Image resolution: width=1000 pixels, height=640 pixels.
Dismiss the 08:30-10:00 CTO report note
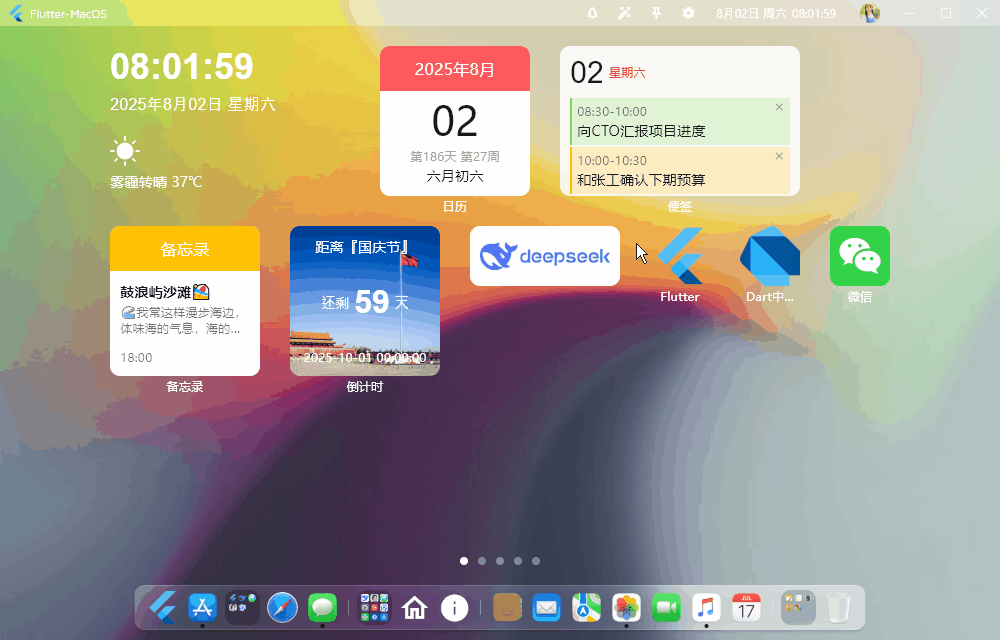pyautogui.click(x=779, y=107)
